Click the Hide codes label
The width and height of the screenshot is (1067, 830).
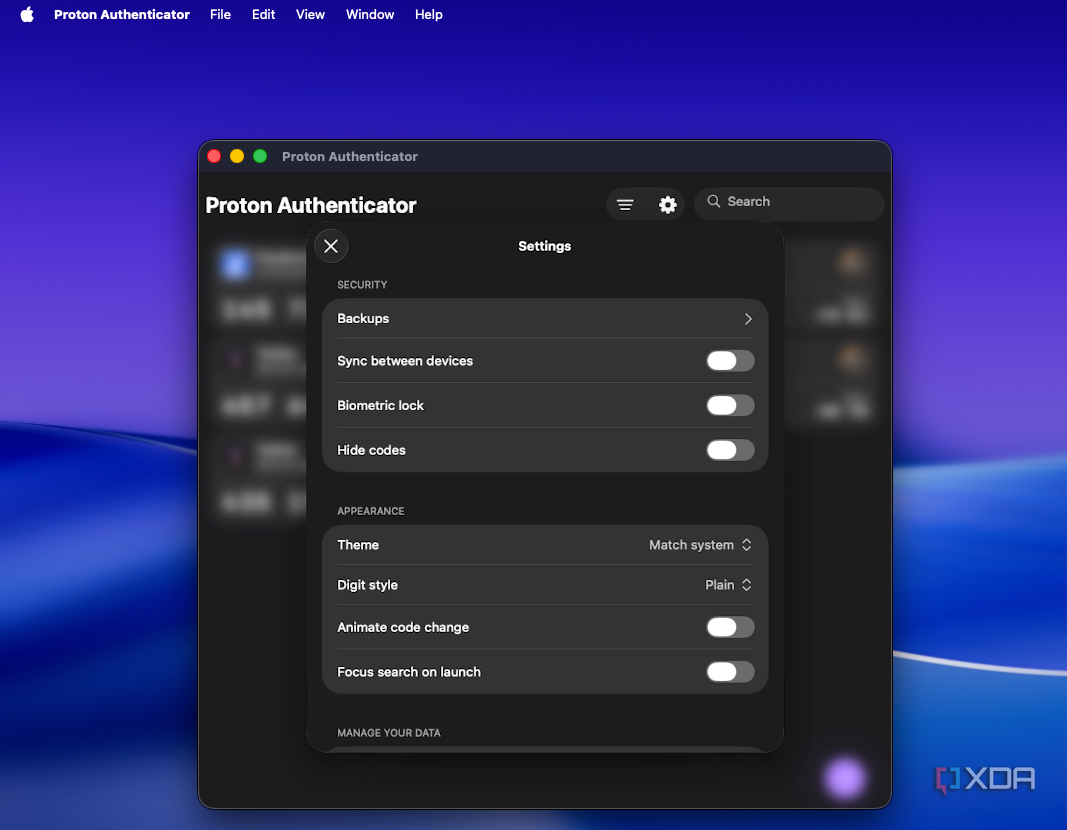pyautogui.click(x=372, y=450)
